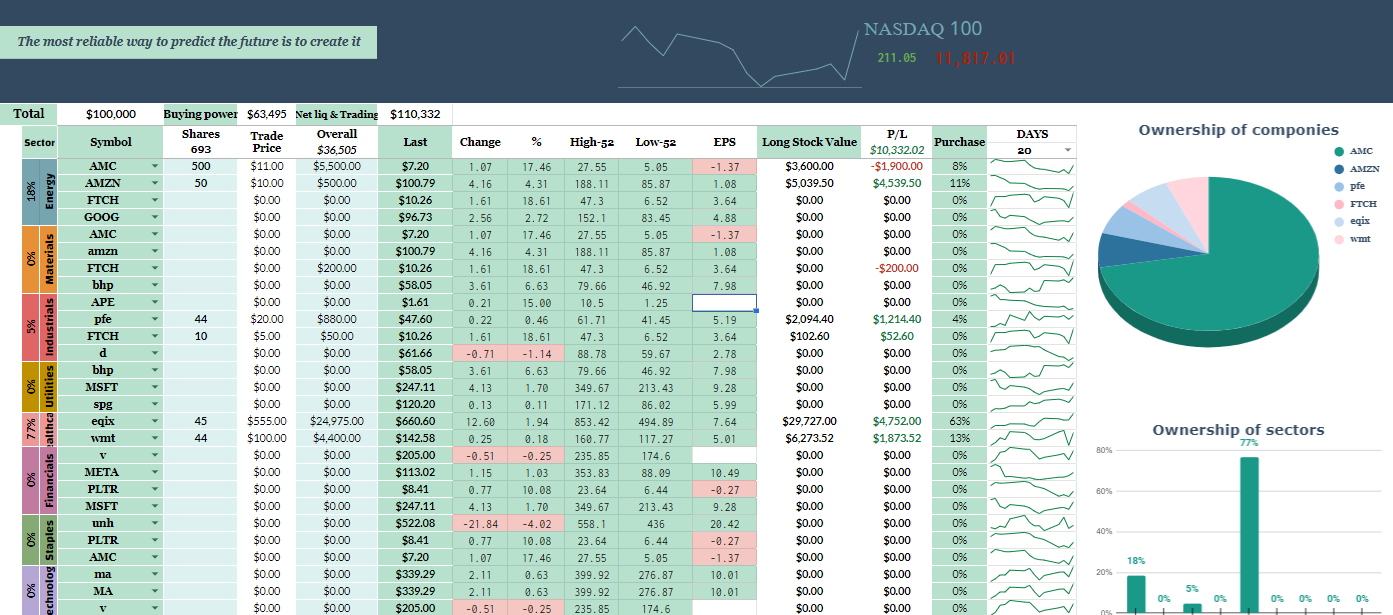The image size is (1393, 615).
Task: Select the Buying power $63,495 cell
Action: 266,114
